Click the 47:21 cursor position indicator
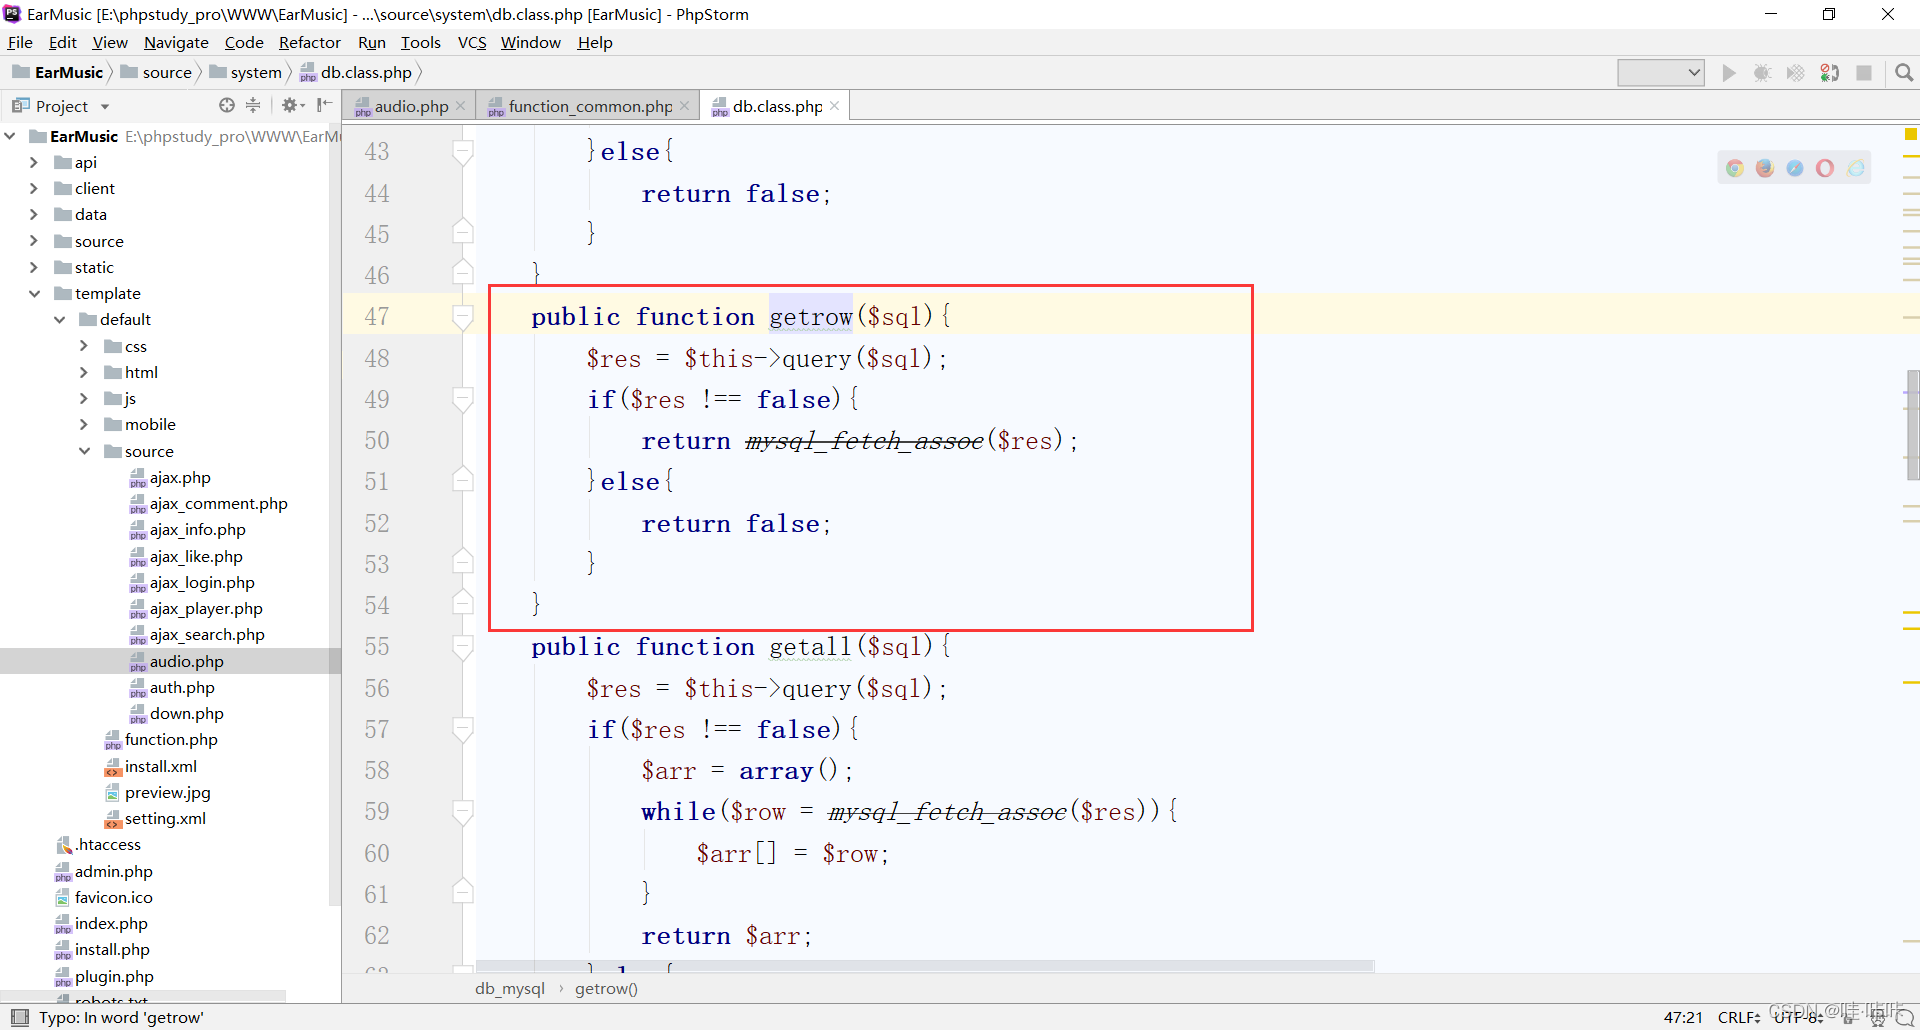 tap(1683, 1017)
